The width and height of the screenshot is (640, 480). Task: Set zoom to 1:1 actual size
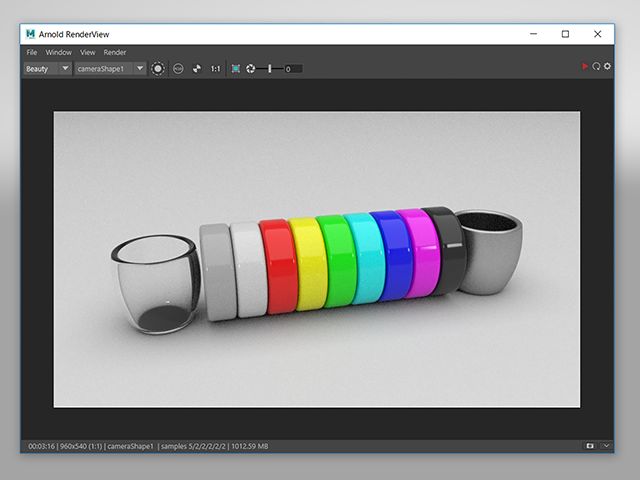(x=215, y=69)
